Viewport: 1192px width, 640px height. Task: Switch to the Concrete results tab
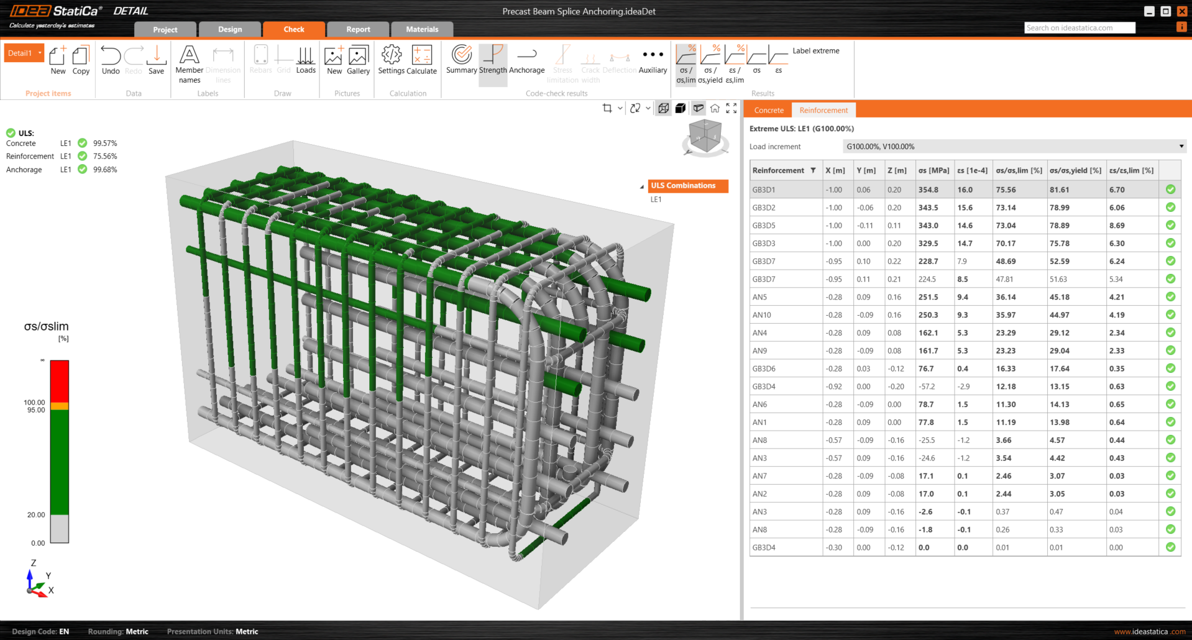click(x=768, y=110)
